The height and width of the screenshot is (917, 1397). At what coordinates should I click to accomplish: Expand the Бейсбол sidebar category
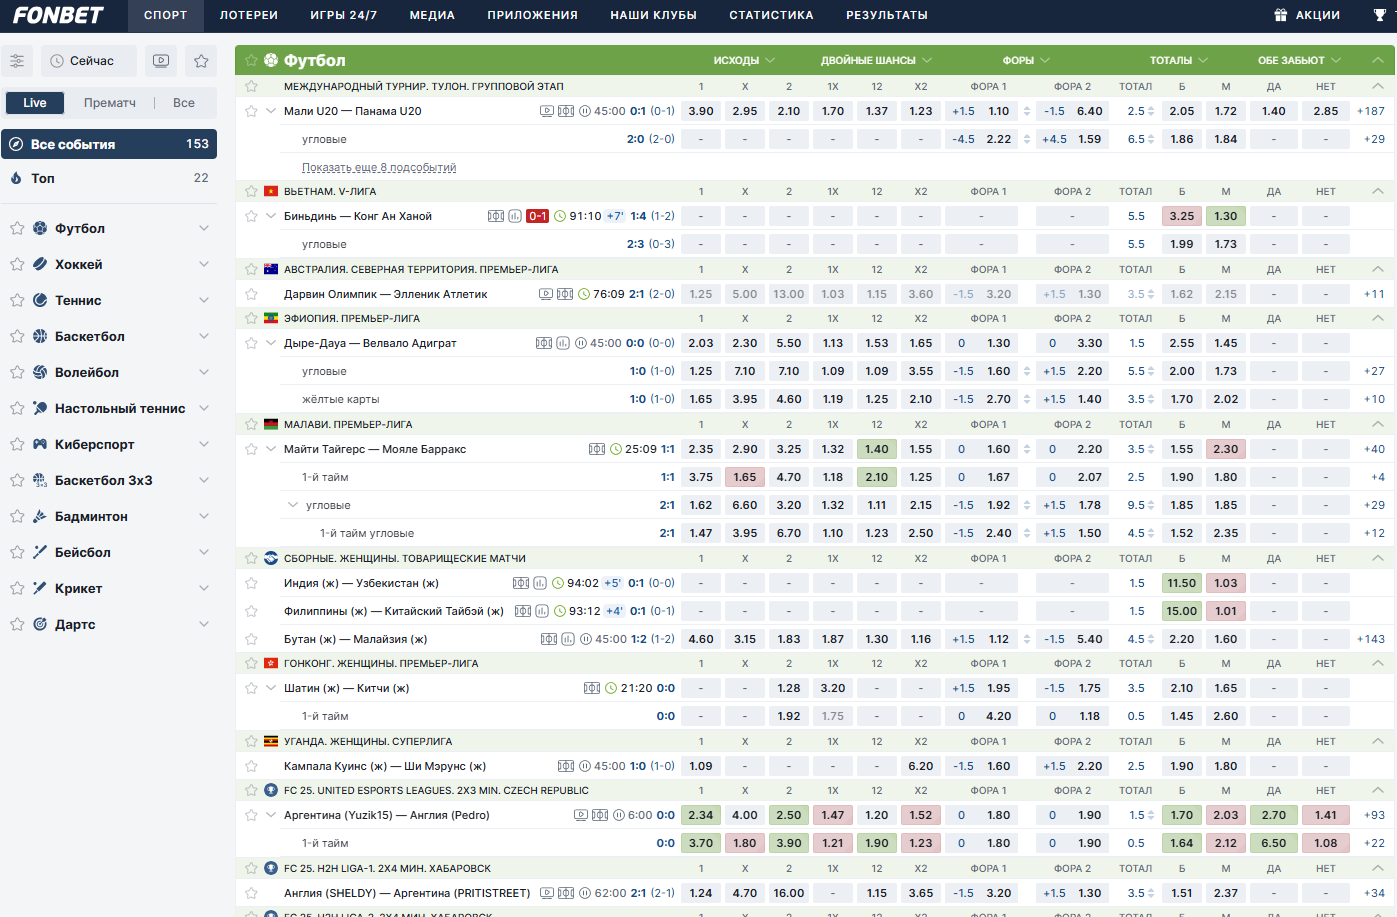point(204,552)
